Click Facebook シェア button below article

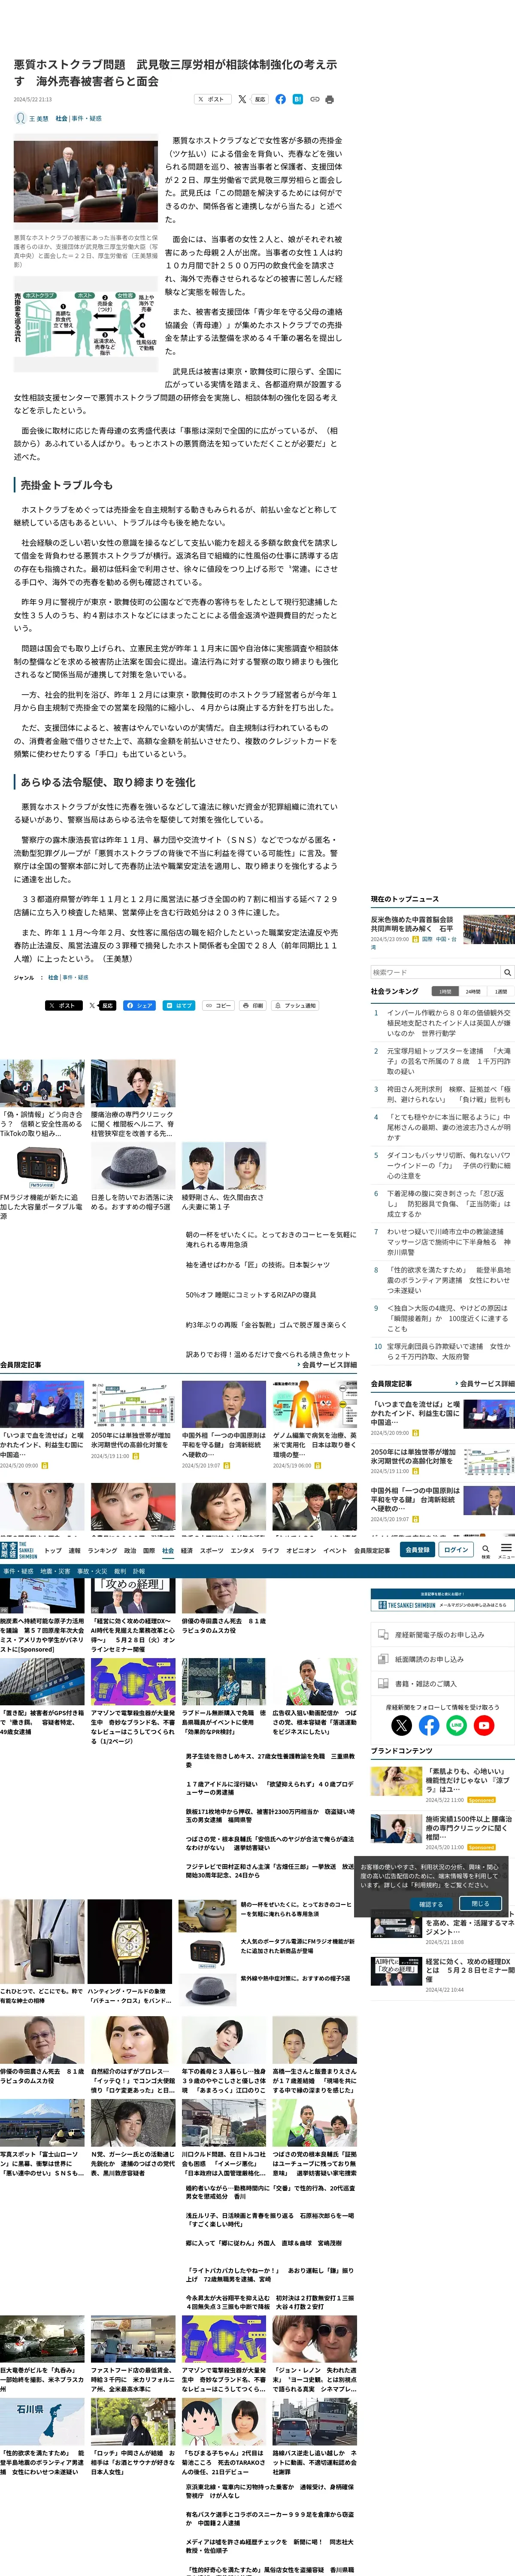click(x=139, y=1005)
